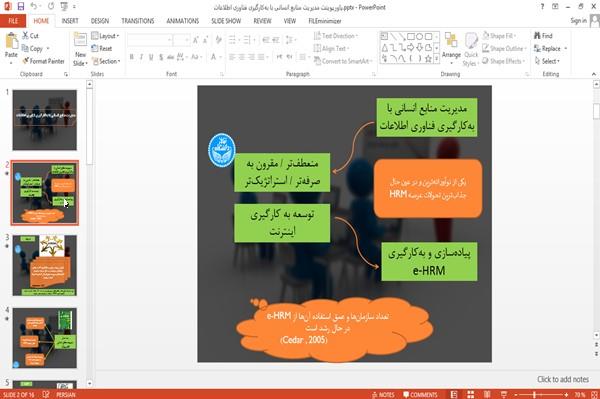
Task: Increase font size with large A icon
Action: point(196,40)
